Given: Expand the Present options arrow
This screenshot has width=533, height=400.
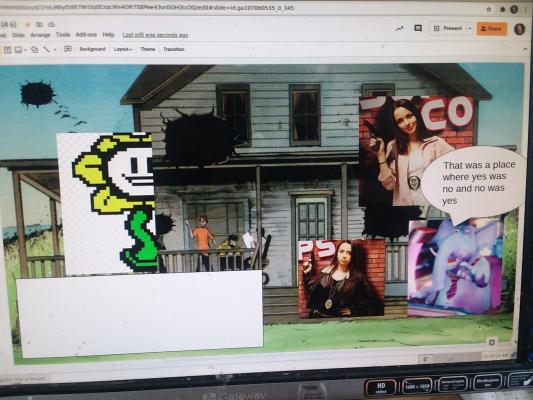Looking at the screenshot, I should pos(470,29).
